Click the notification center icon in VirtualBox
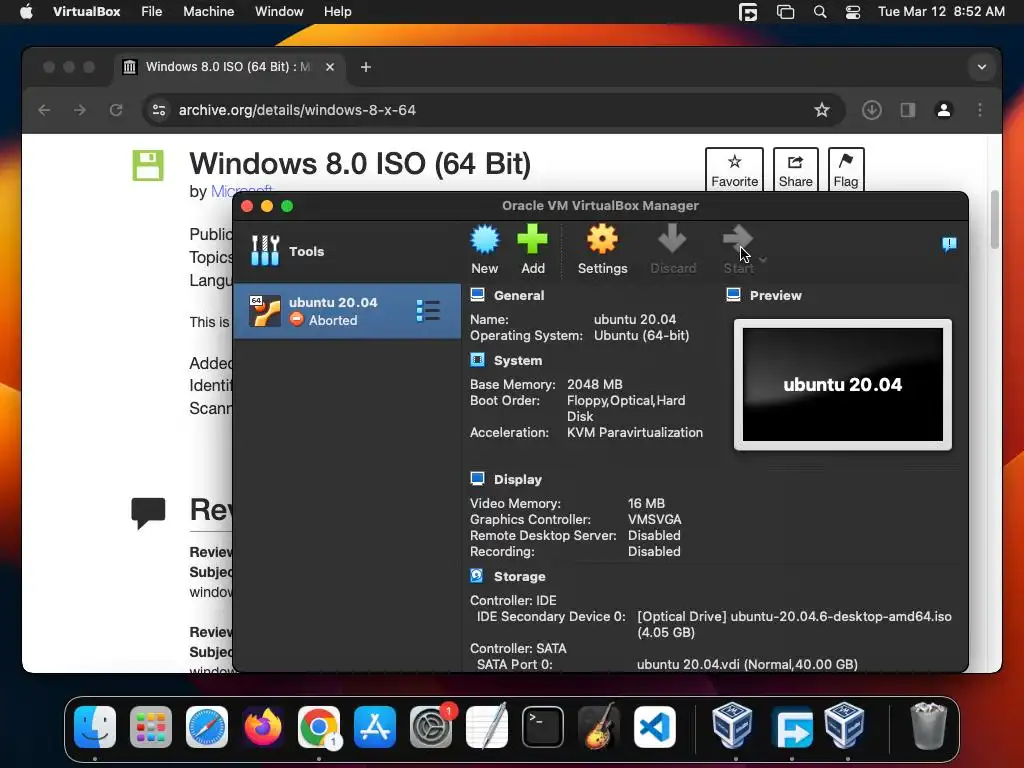This screenshot has height=768, width=1024. tap(949, 245)
